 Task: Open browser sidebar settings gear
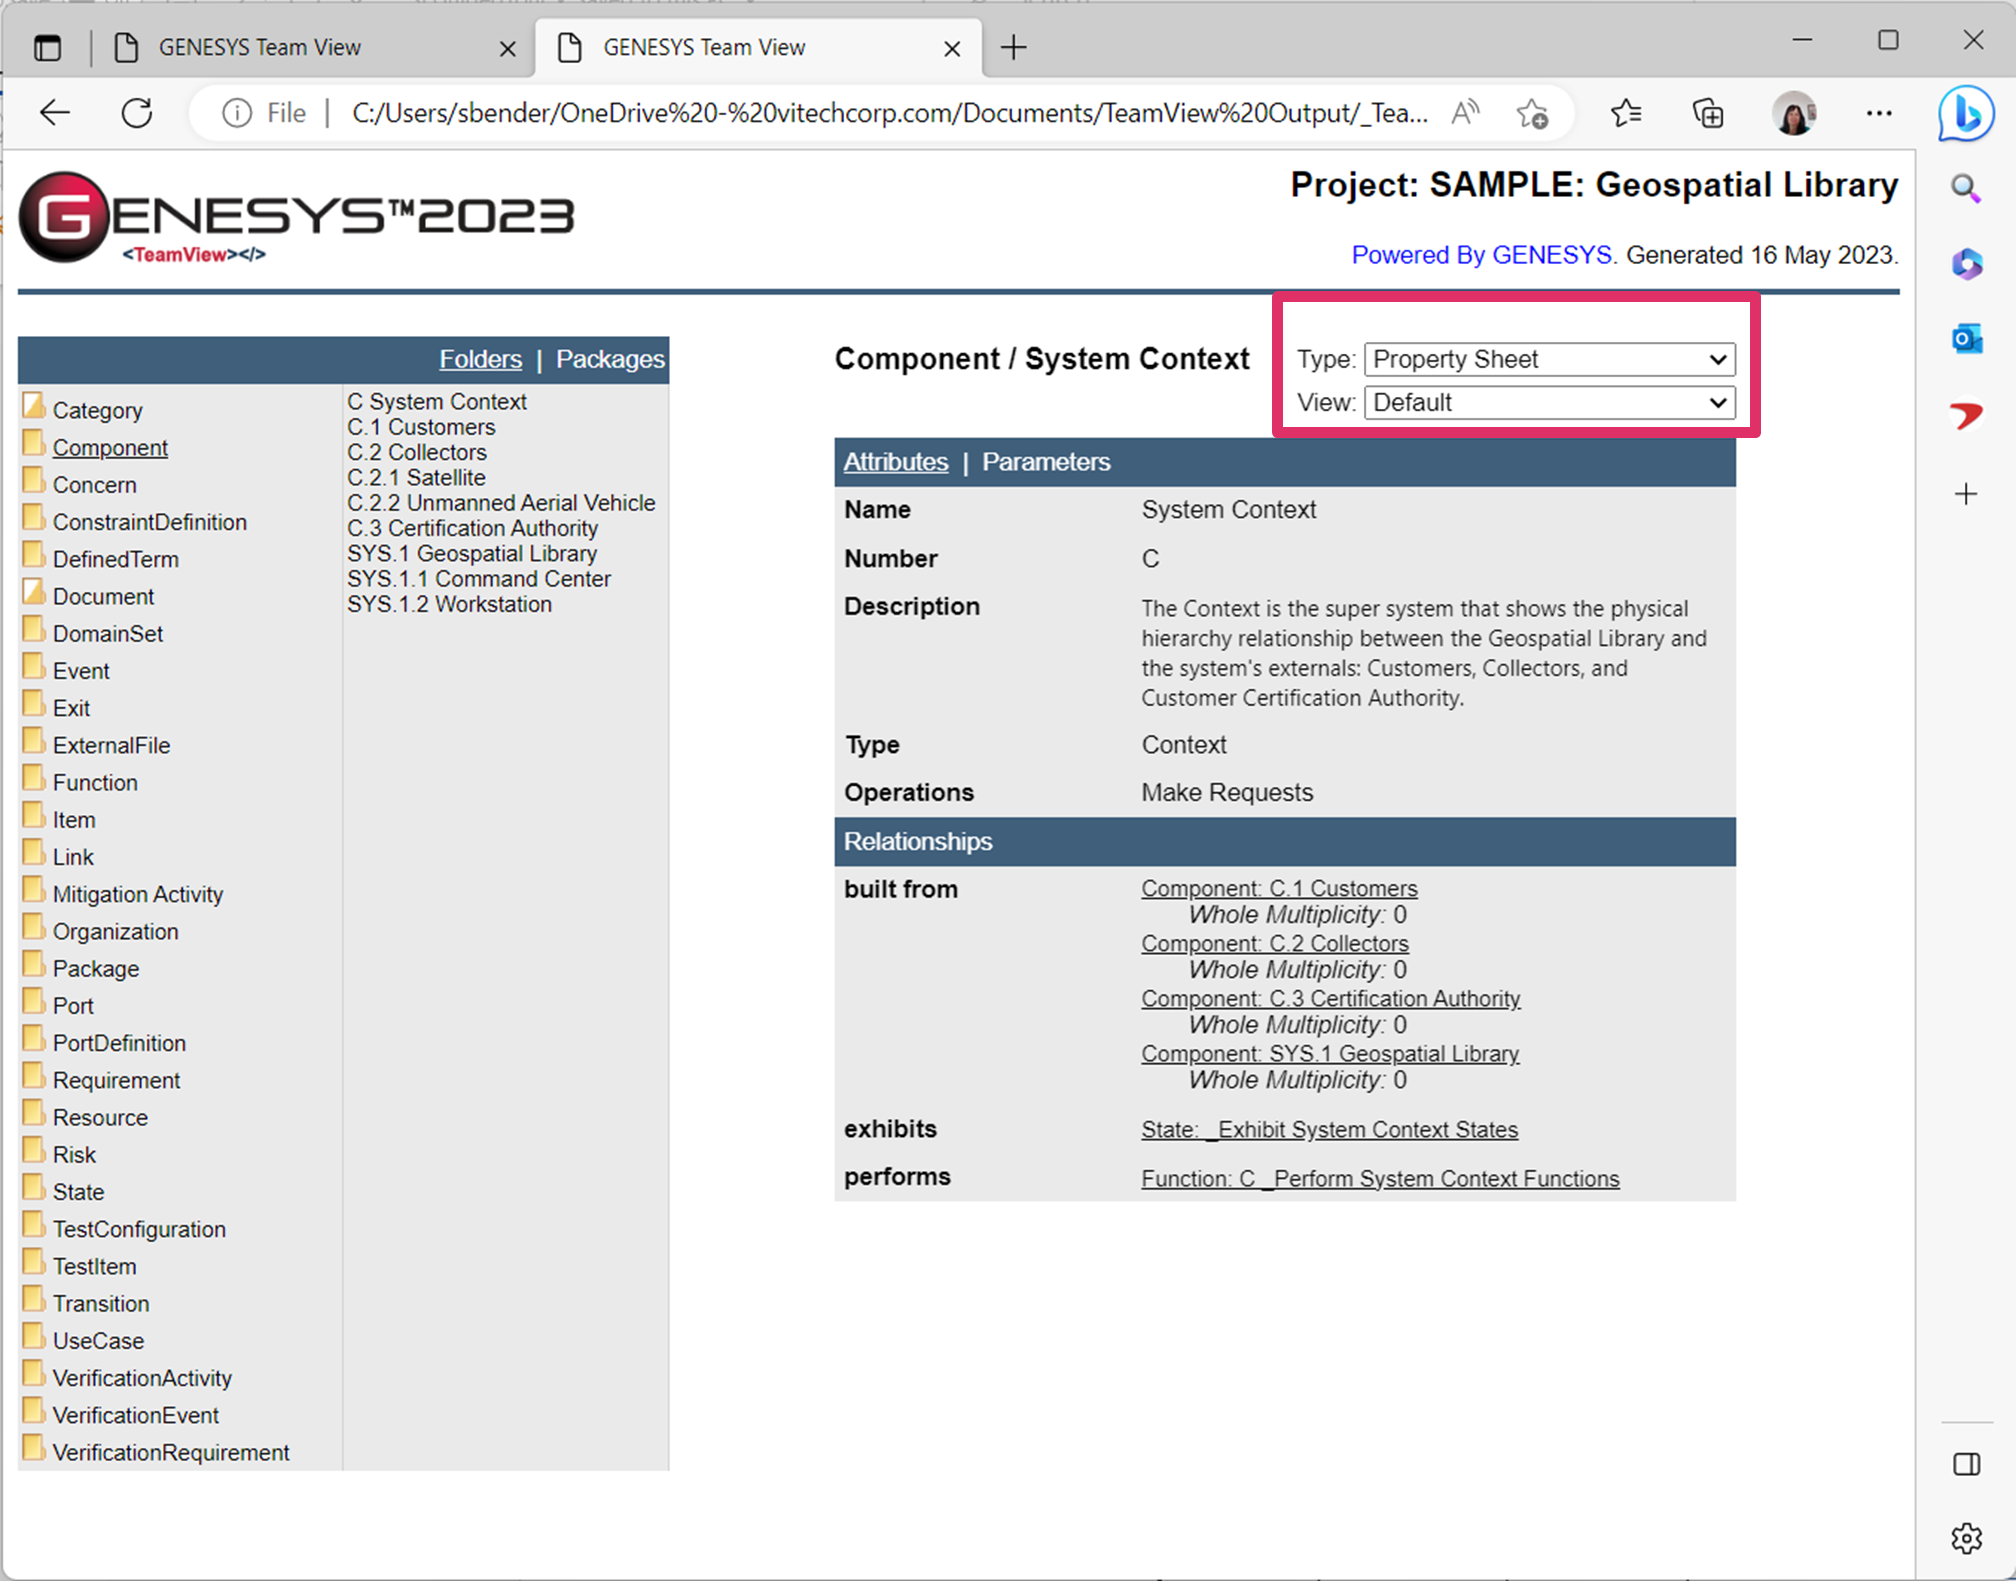1966,1538
